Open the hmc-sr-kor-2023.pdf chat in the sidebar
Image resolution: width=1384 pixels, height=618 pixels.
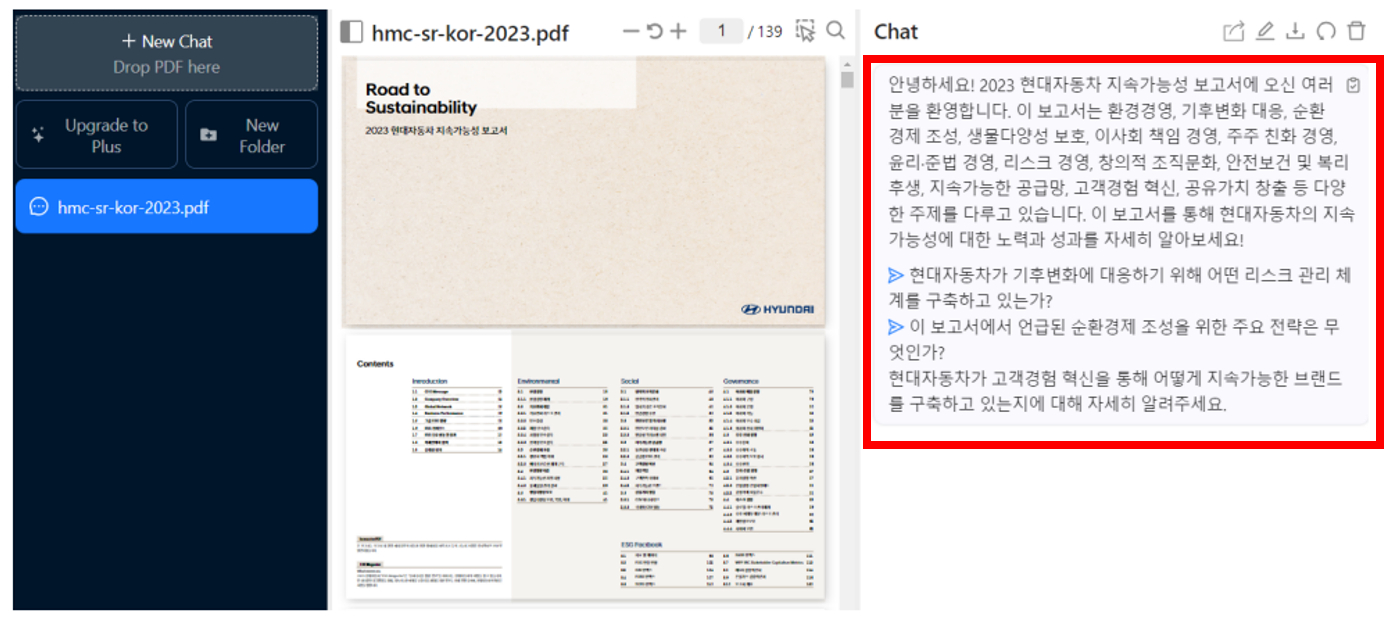pyautogui.click(x=167, y=207)
